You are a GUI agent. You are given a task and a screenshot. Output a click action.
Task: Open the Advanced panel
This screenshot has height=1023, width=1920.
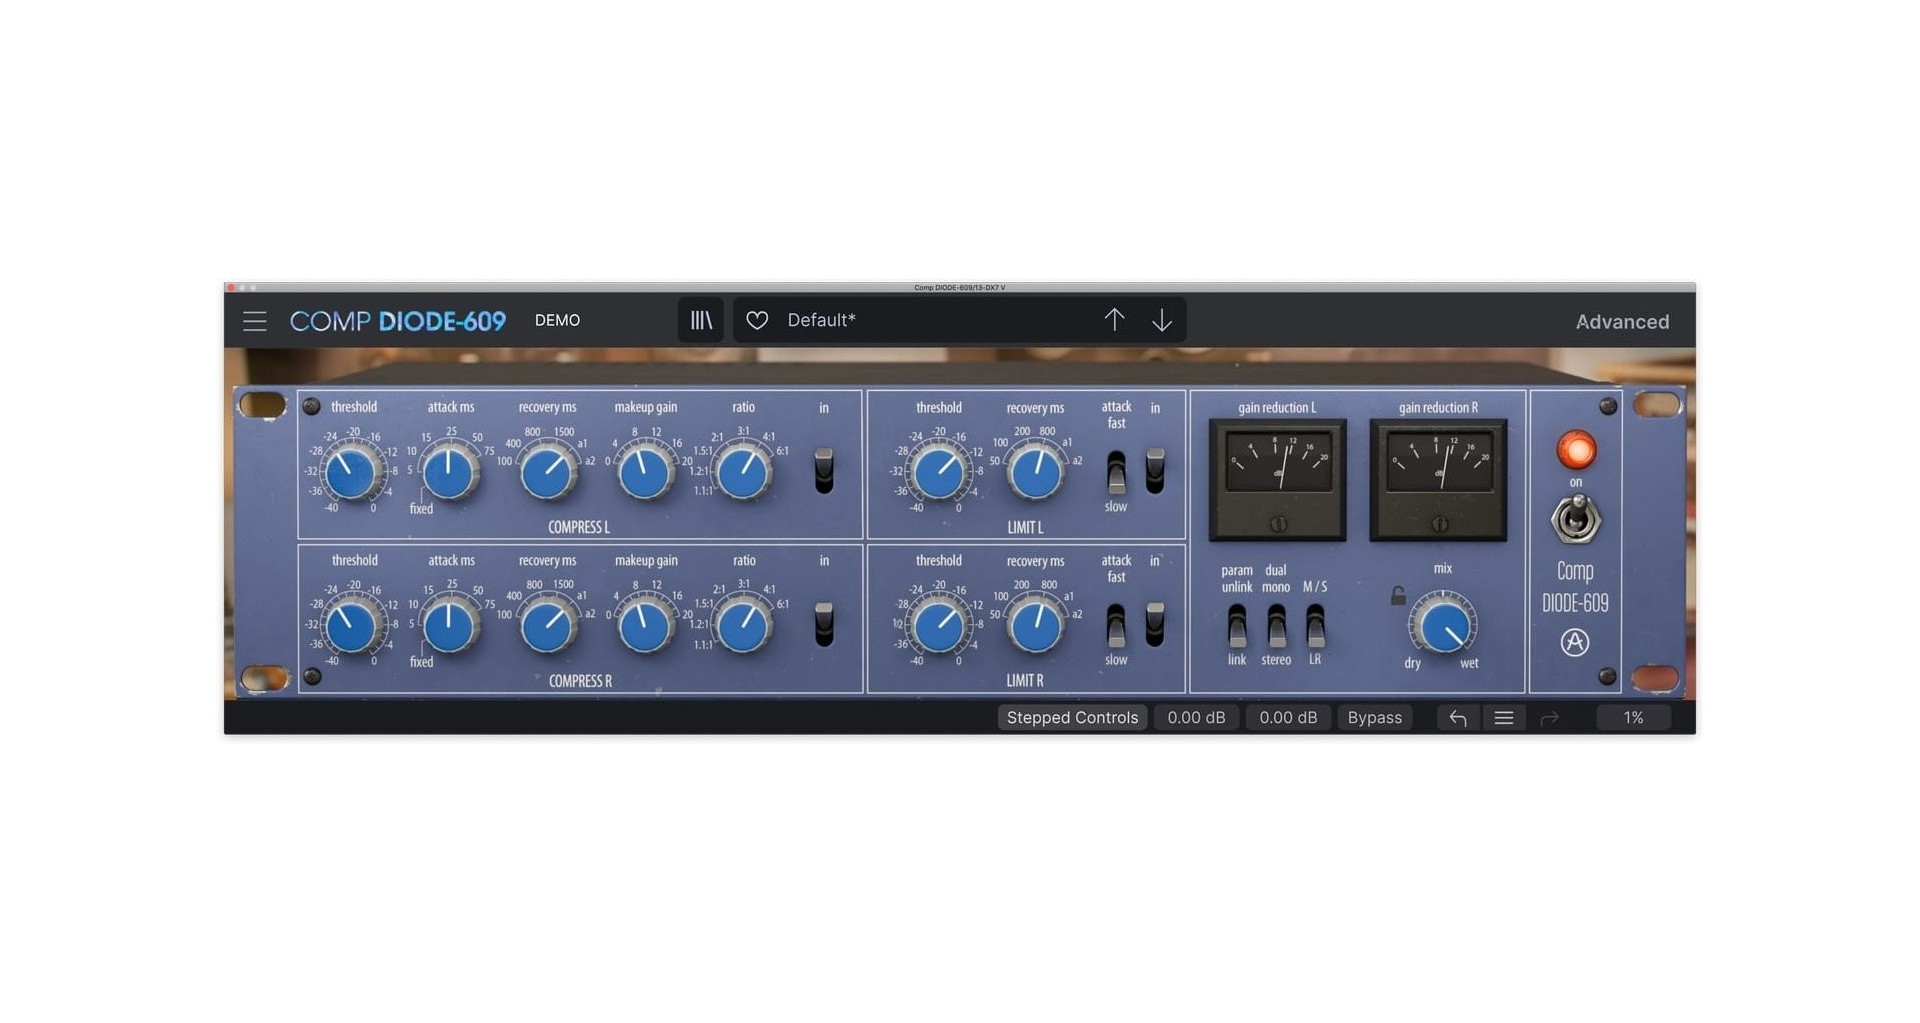point(1622,322)
